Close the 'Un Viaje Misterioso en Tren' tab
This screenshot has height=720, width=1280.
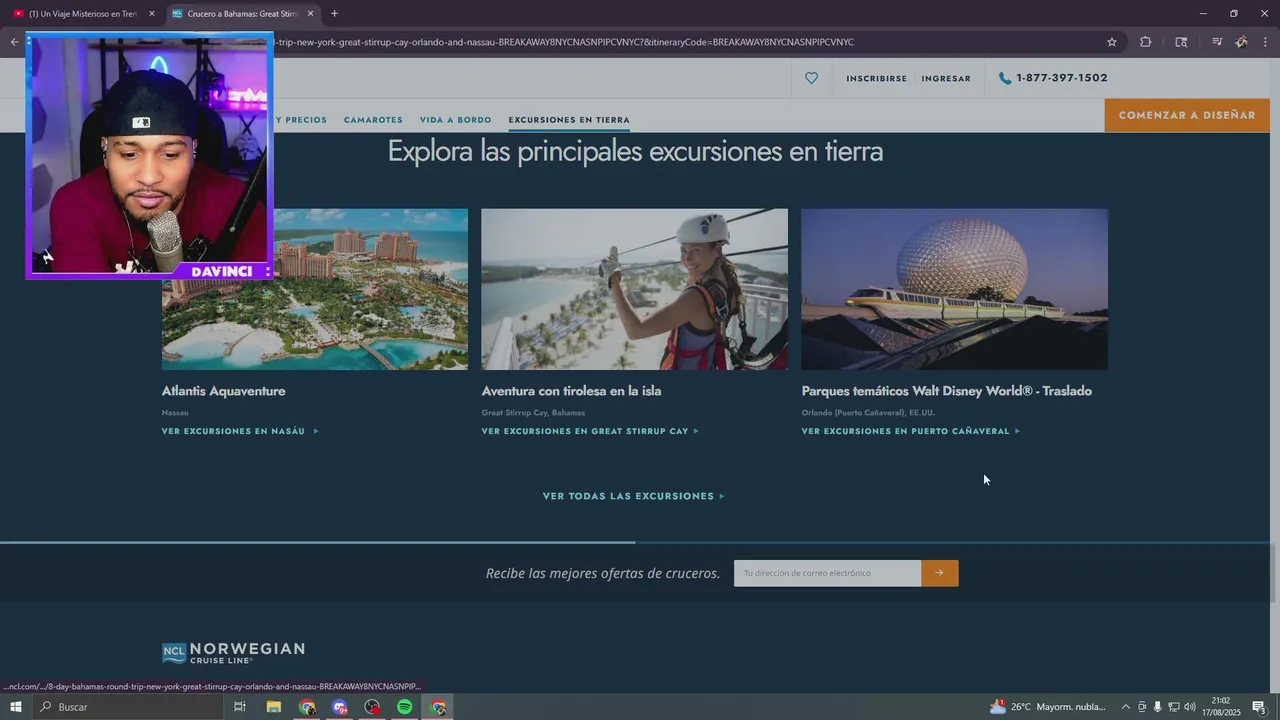click(152, 14)
